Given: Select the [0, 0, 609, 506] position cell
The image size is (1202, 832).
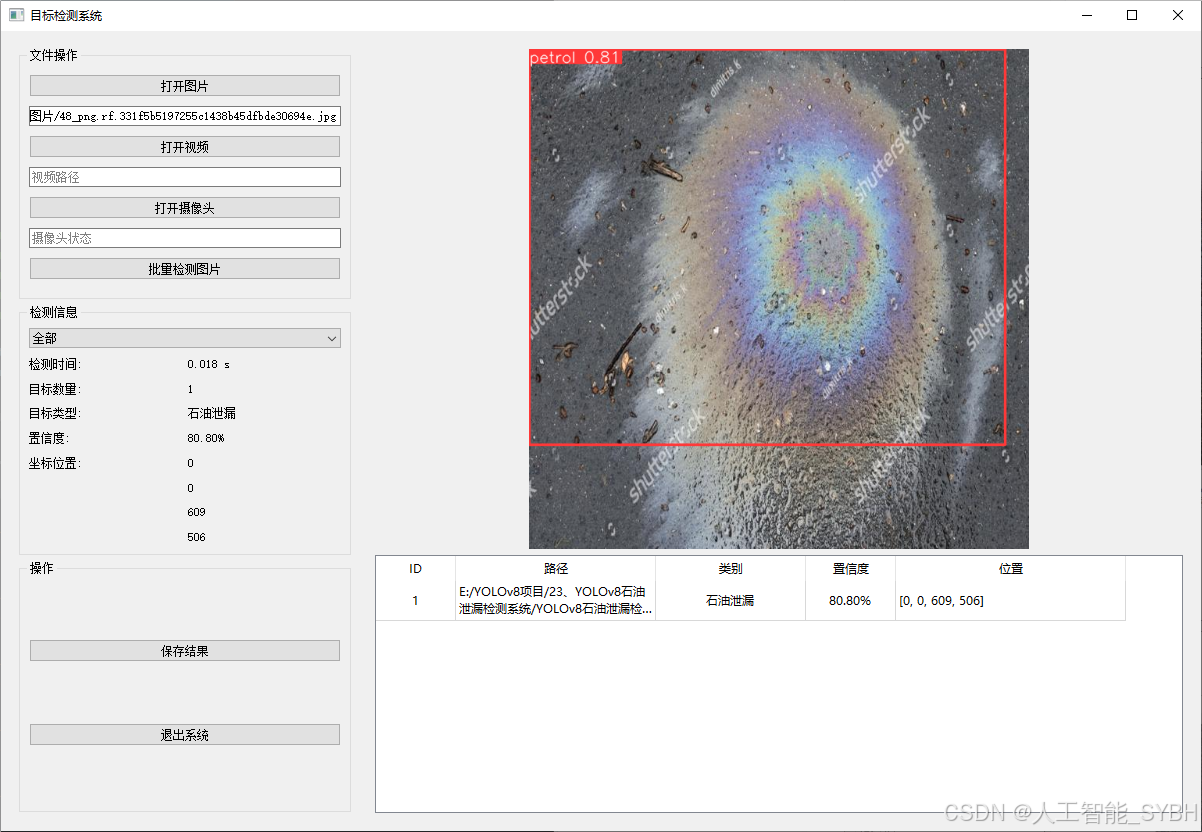Looking at the screenshot, I should click(1011, 600).
